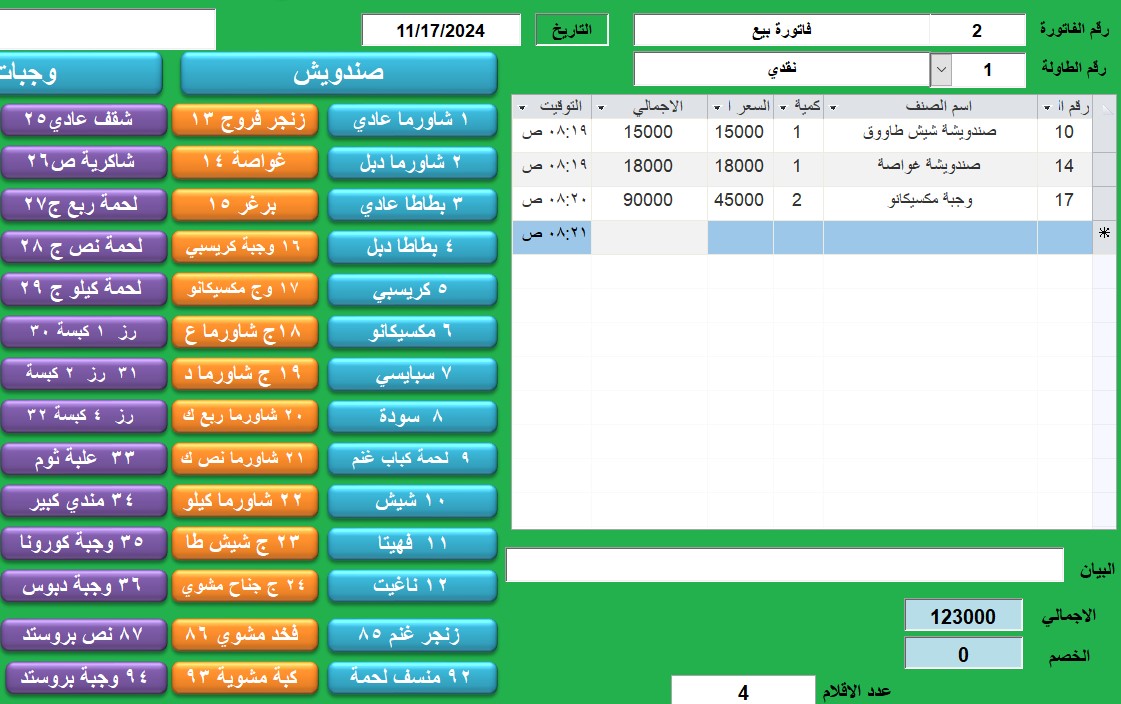Select the ١٧ وج مكسيكانو button

(245, 289)
